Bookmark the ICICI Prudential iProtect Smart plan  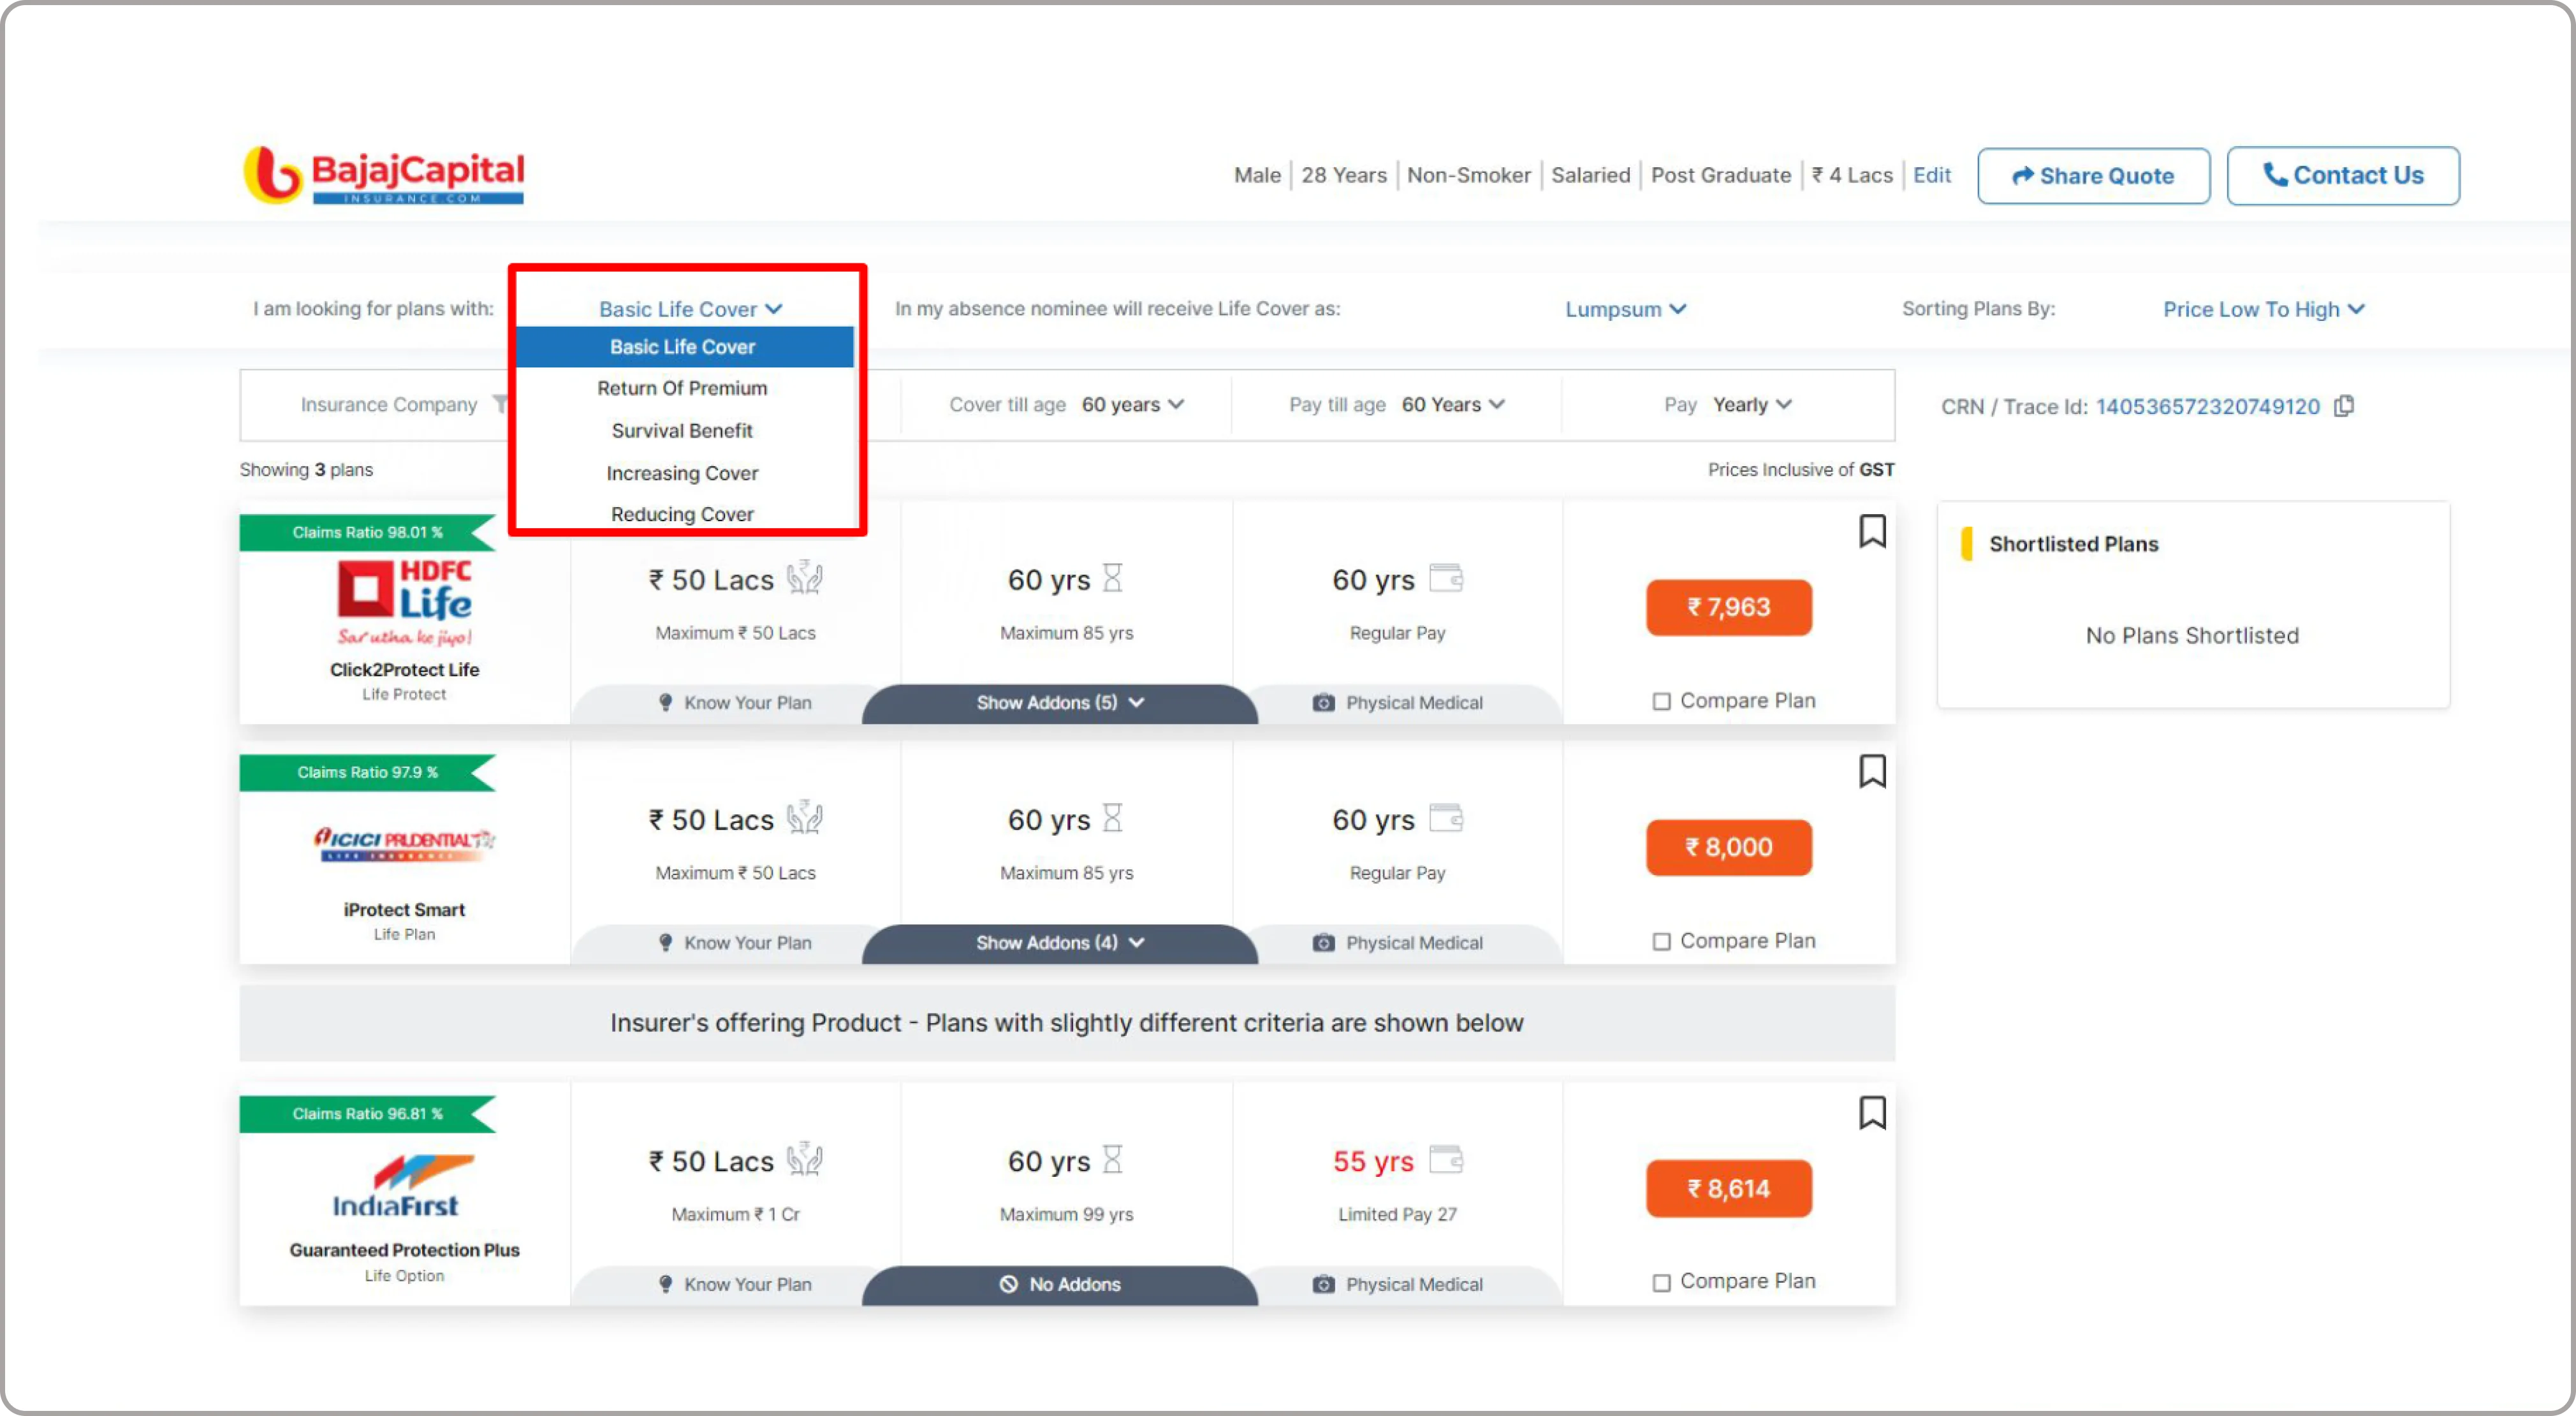[1872, 771]
